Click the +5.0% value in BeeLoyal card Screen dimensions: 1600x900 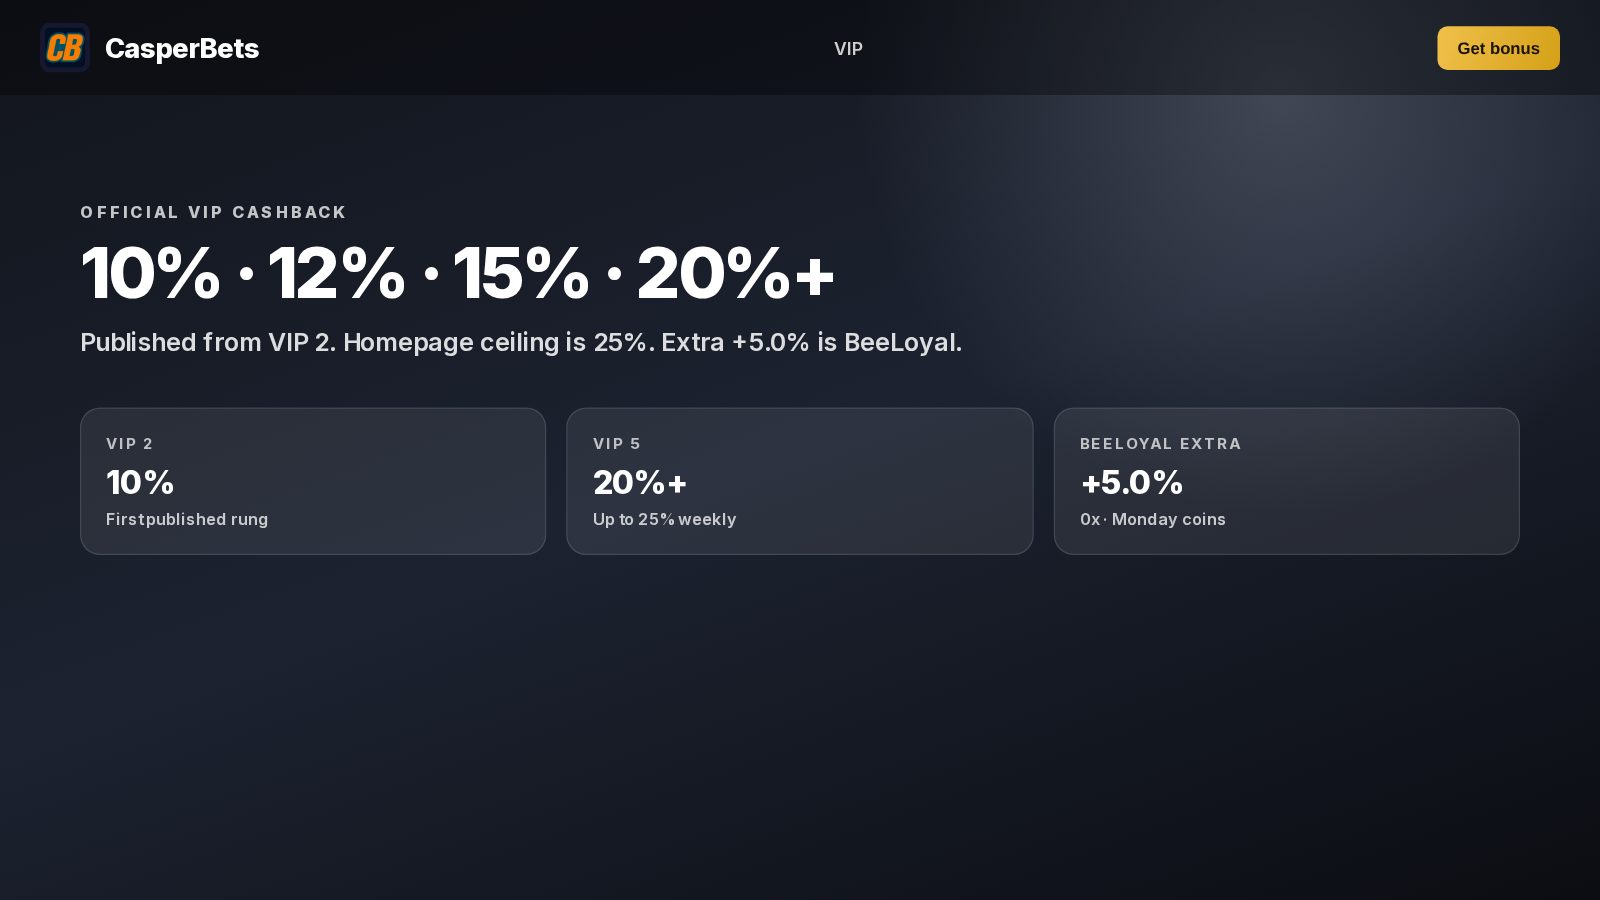coord(1131,482)
